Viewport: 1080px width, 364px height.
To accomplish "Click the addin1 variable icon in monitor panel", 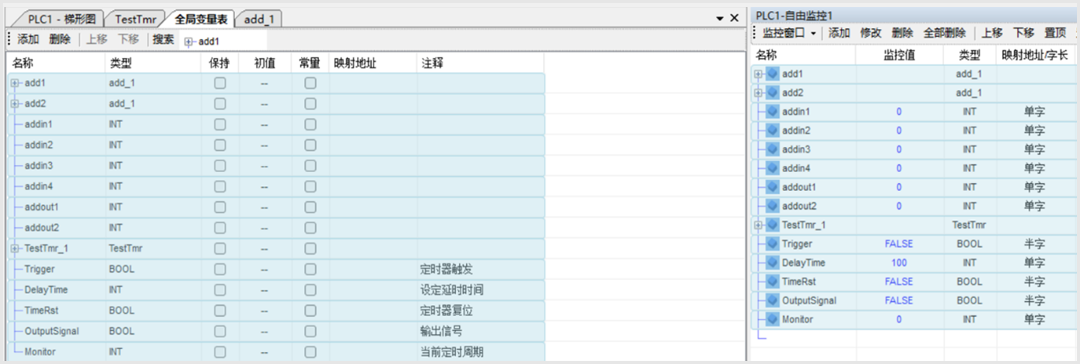I will pos(773,111).
